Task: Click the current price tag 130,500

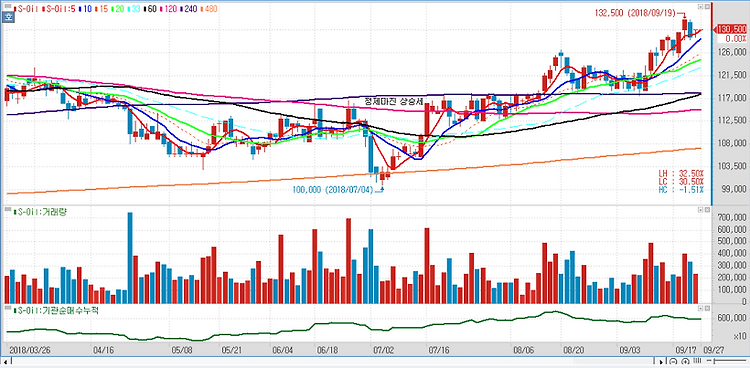Action: pyautogui.click(x=732, y=30)
